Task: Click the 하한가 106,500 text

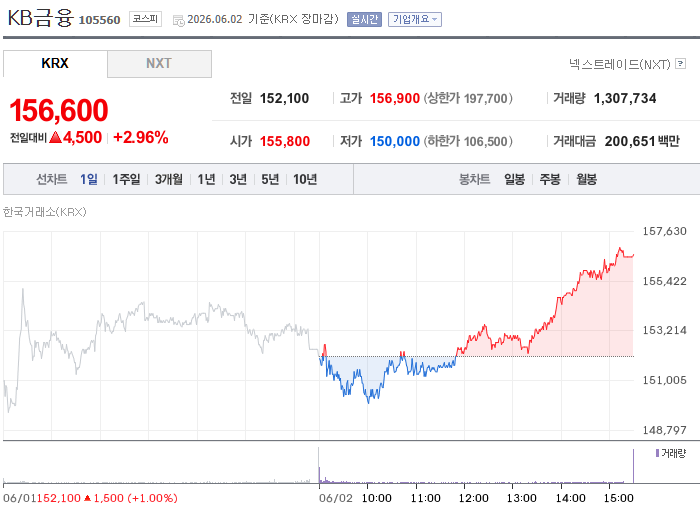Action: [468, 141]
